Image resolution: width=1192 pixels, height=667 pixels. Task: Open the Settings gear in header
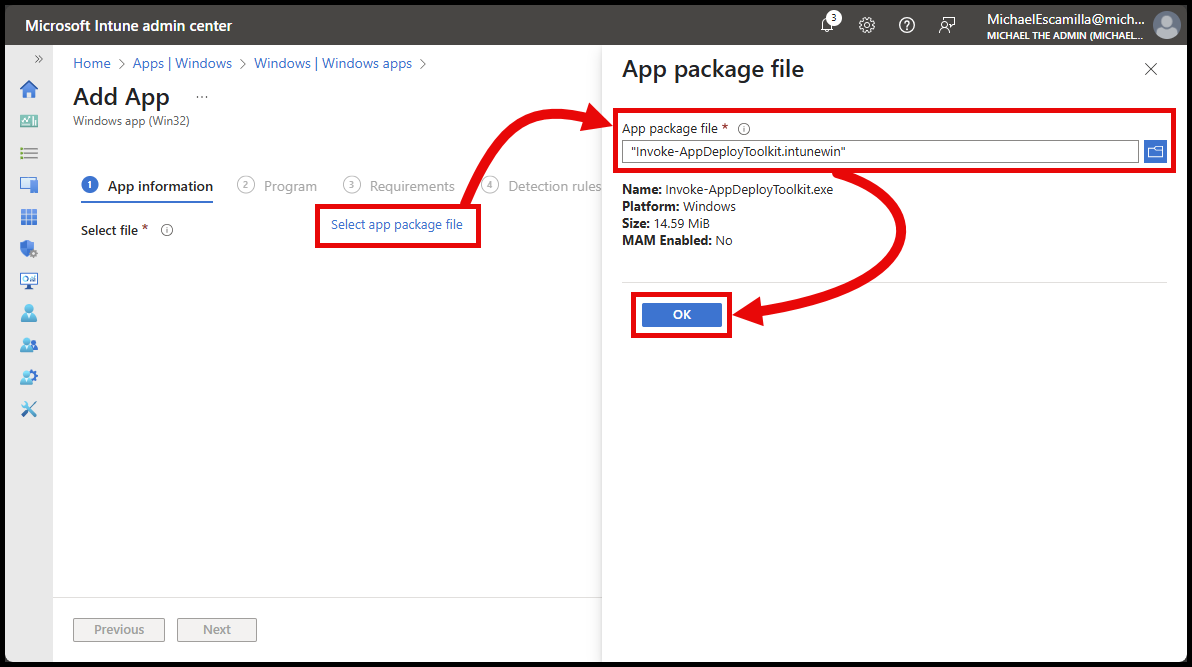pyautogui.click(x=867, y=25)
